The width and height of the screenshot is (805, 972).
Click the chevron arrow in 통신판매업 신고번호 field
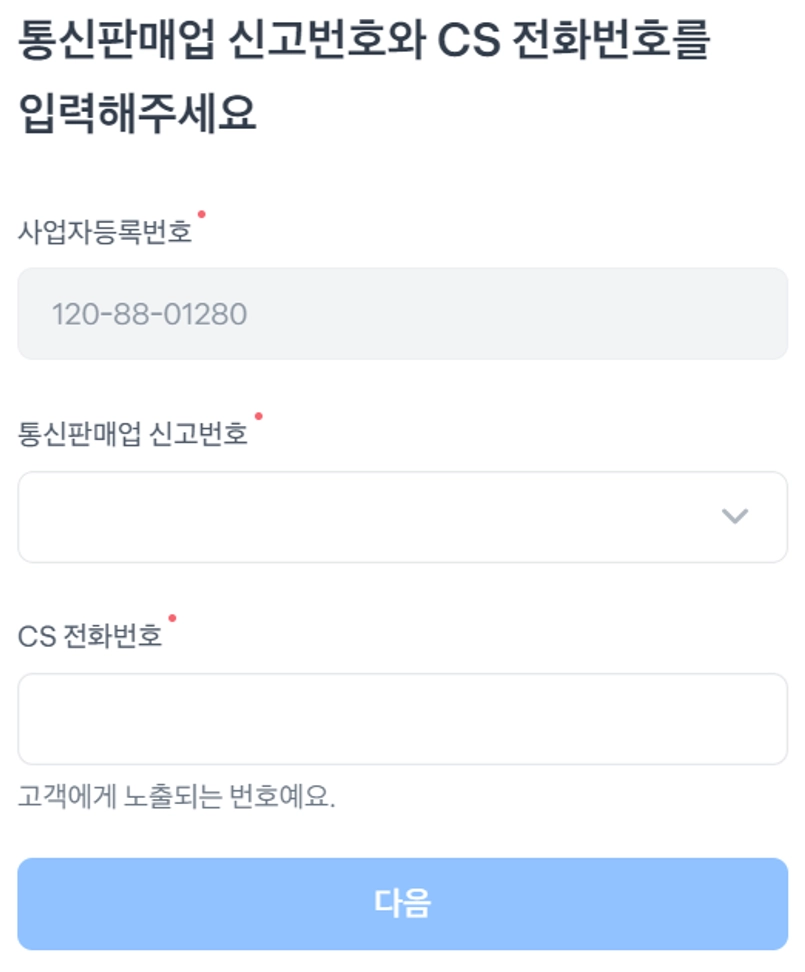pyautogui.click(x=735, y=516)
